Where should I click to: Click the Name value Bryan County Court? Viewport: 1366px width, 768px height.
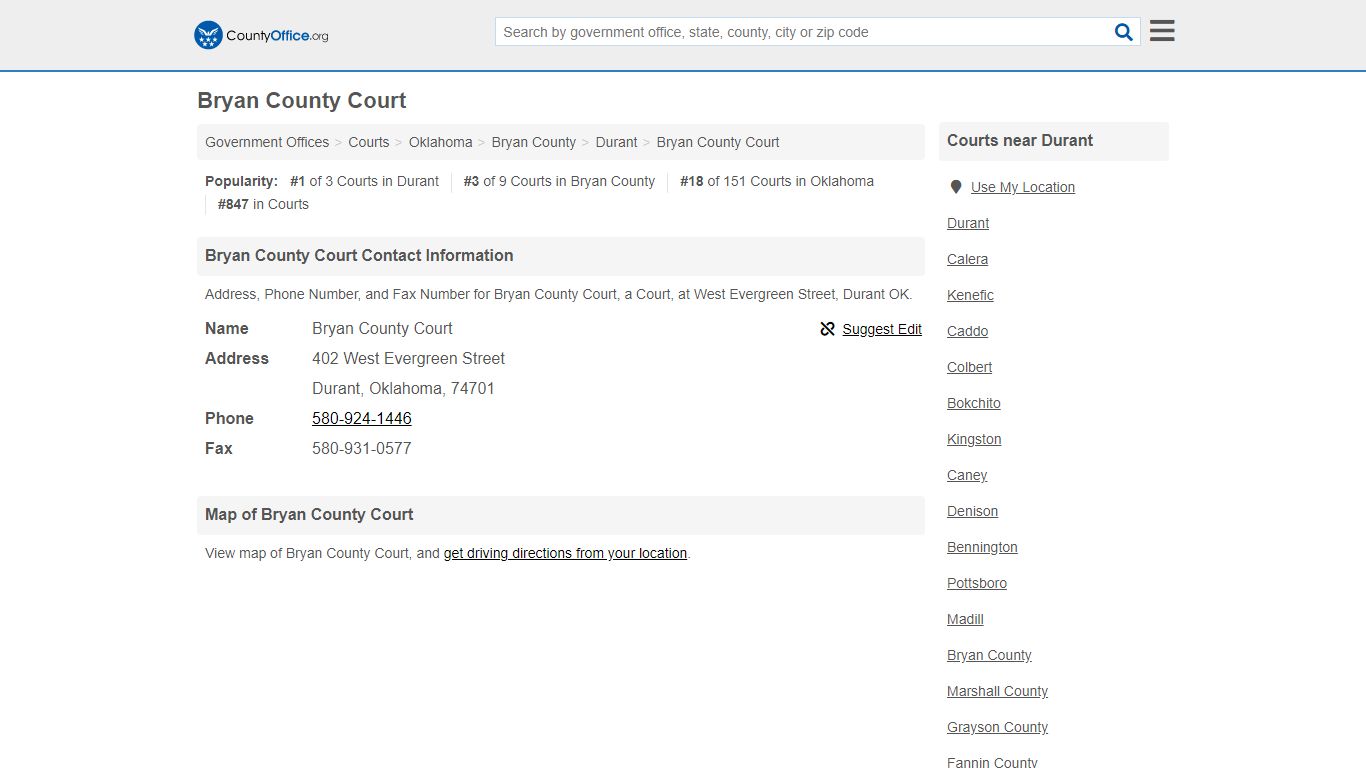coord(382,328)
